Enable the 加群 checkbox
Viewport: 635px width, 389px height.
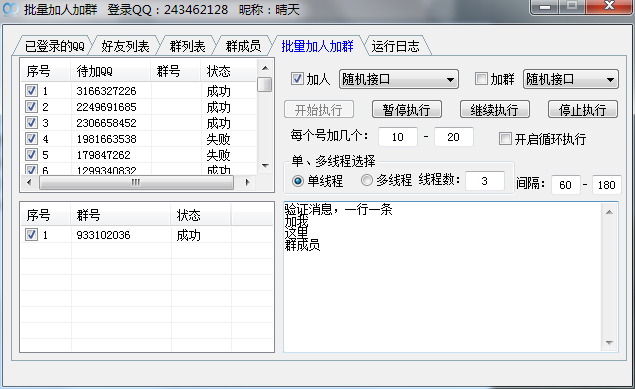[x=481, y=78]
